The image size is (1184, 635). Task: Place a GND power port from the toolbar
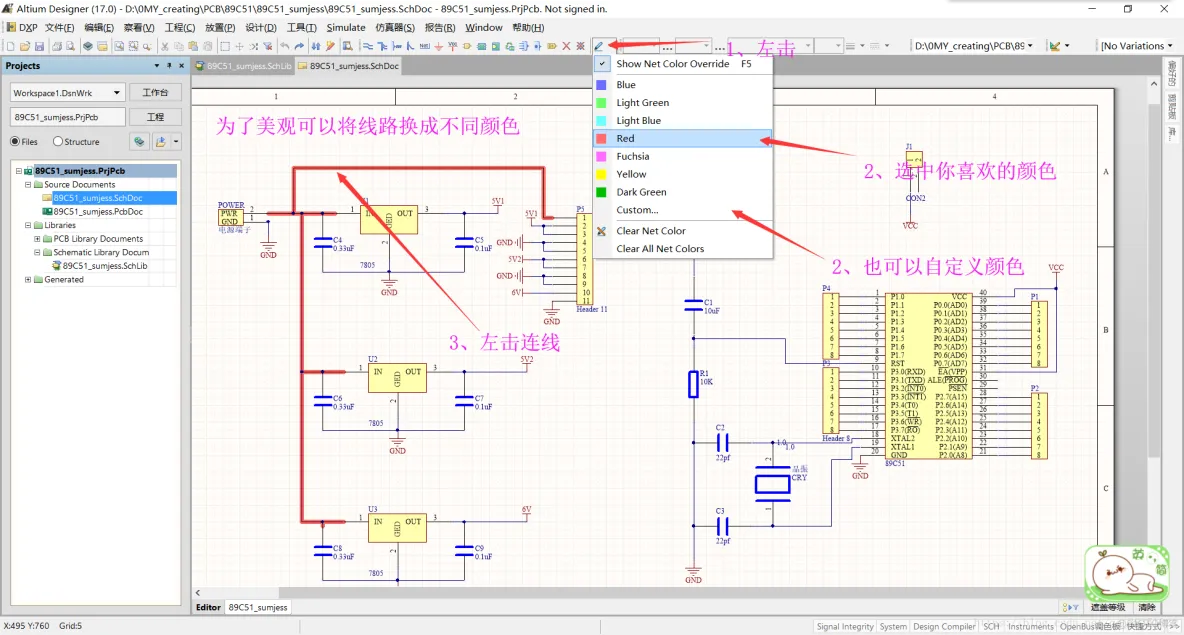[x=439, y=46]
